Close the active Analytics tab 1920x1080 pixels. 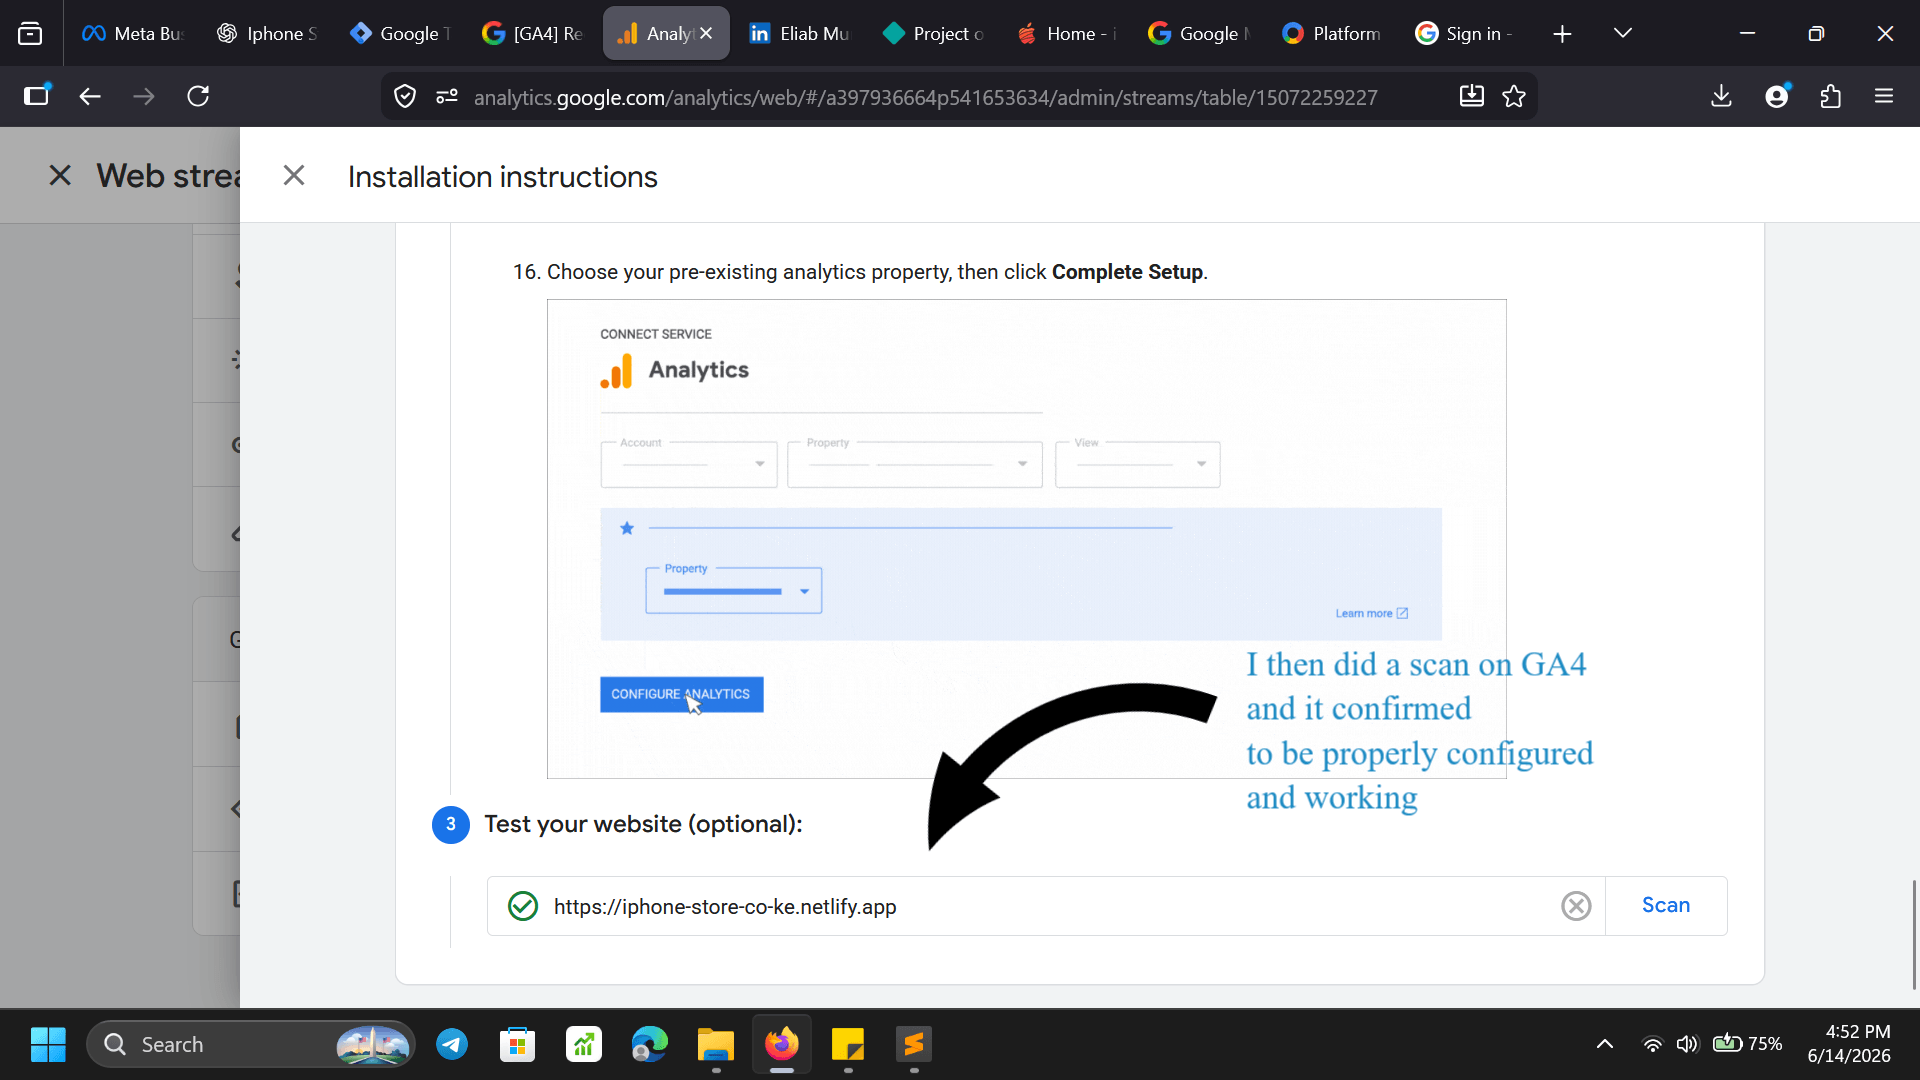click(x=707, y=33)
